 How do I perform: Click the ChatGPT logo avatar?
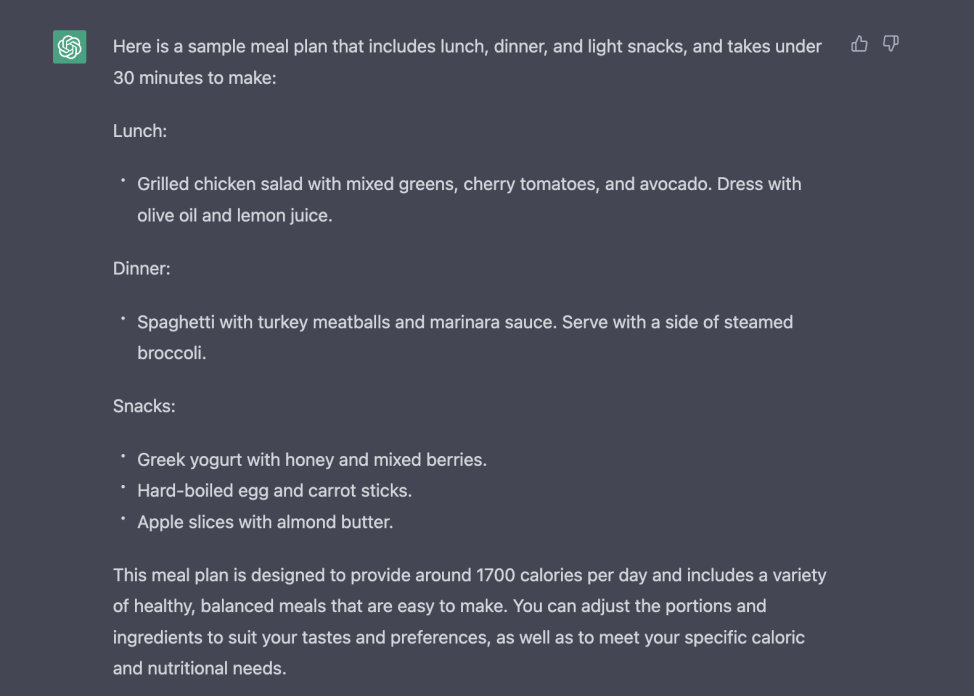(70, 47)
